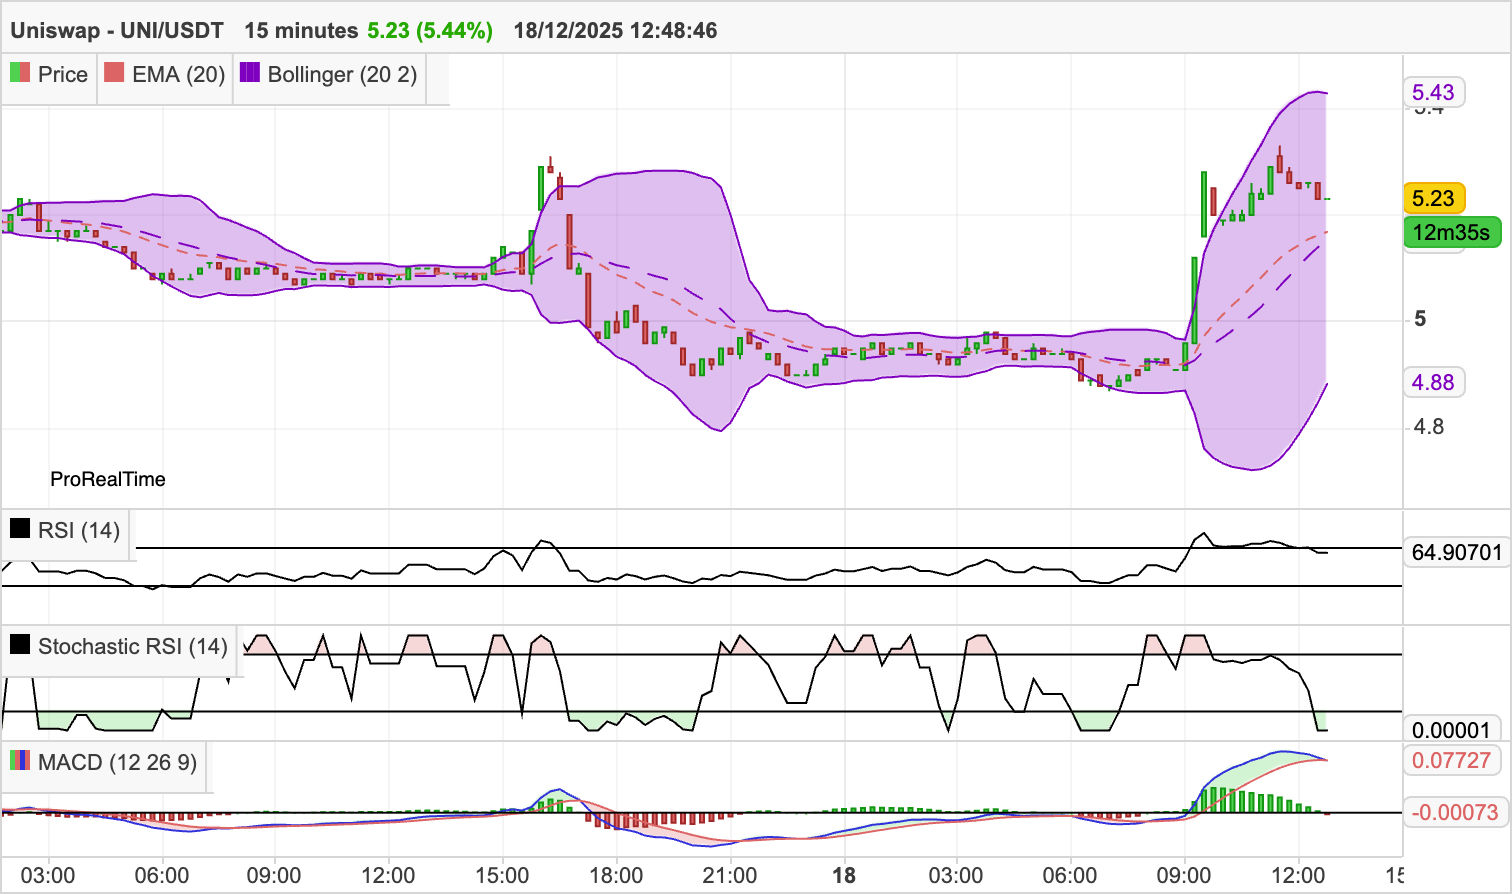Click the black RSI (14) legend square

pyautogui.click(x=20, y=529)
